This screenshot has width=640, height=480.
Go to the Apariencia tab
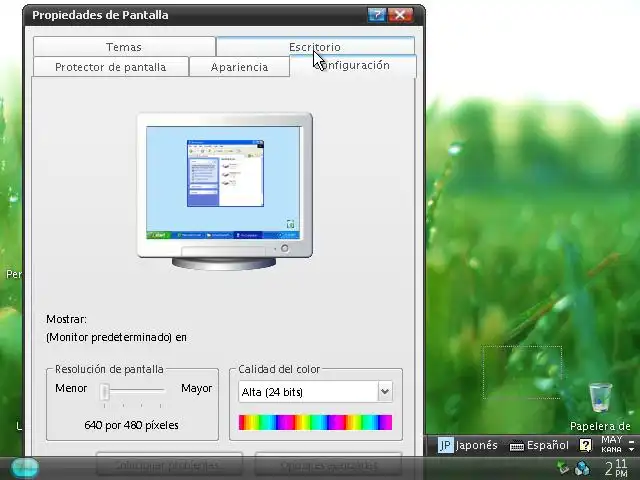[x=240, y=67]
